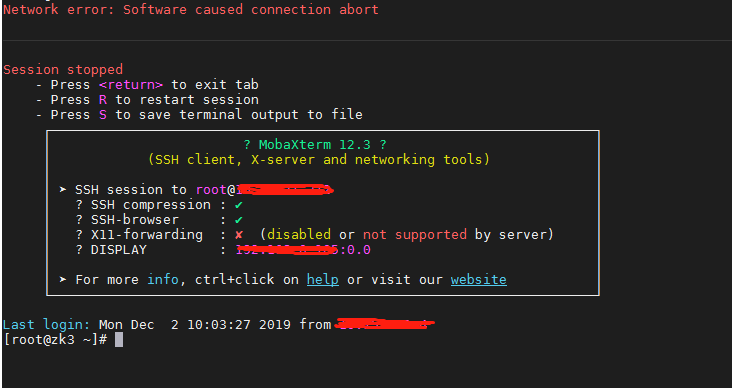Click the green SSH-browser checkmark
The width and height of the screenshot is (732, 388).
point(239,220)
